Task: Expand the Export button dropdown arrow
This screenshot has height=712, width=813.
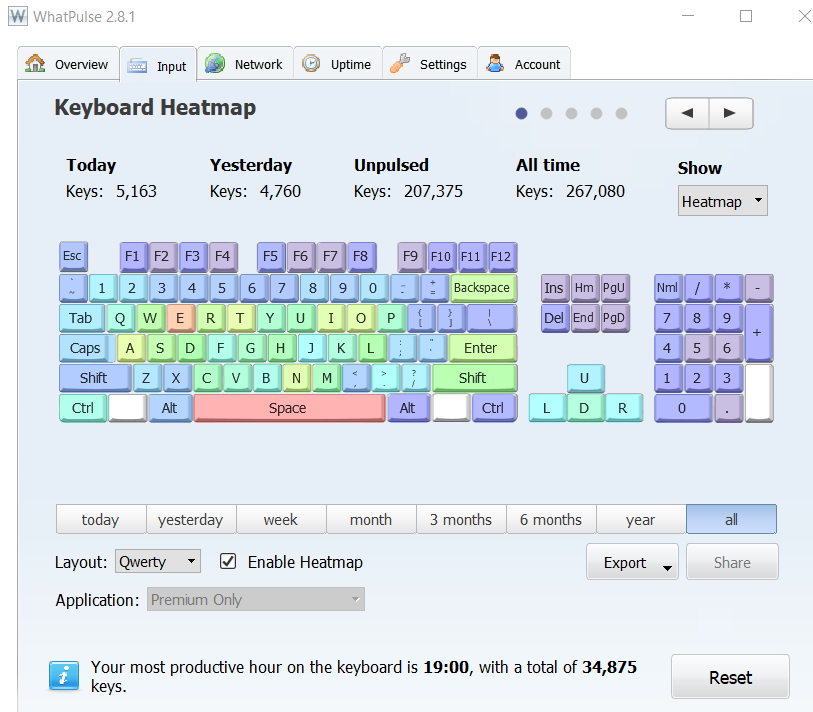Action: point(667,568)
